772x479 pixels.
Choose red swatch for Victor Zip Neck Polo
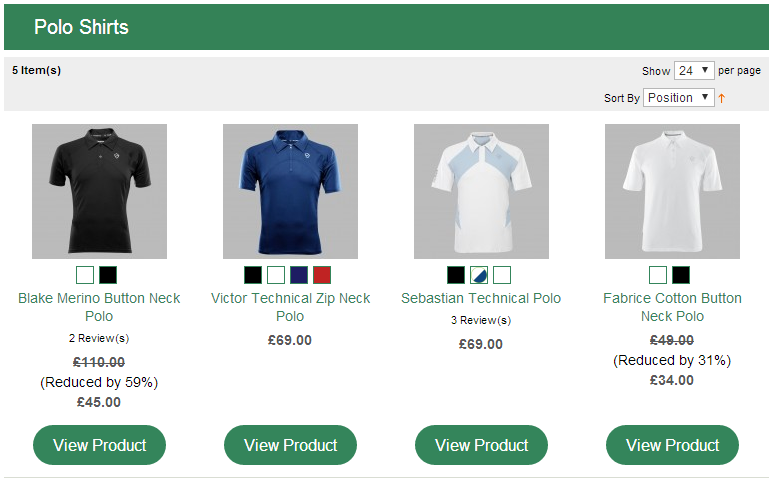tap(322, 275)
